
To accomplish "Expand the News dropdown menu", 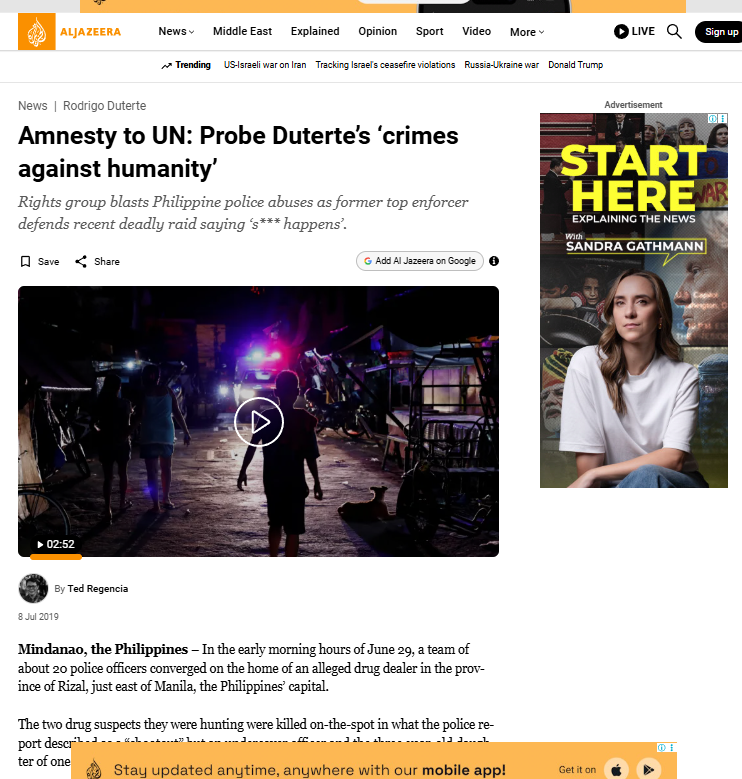I will [x=176, y=31].
